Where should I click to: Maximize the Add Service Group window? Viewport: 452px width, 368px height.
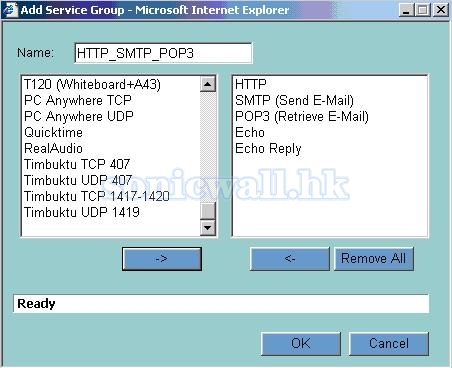pyautogui.click(x=423, y=10)
